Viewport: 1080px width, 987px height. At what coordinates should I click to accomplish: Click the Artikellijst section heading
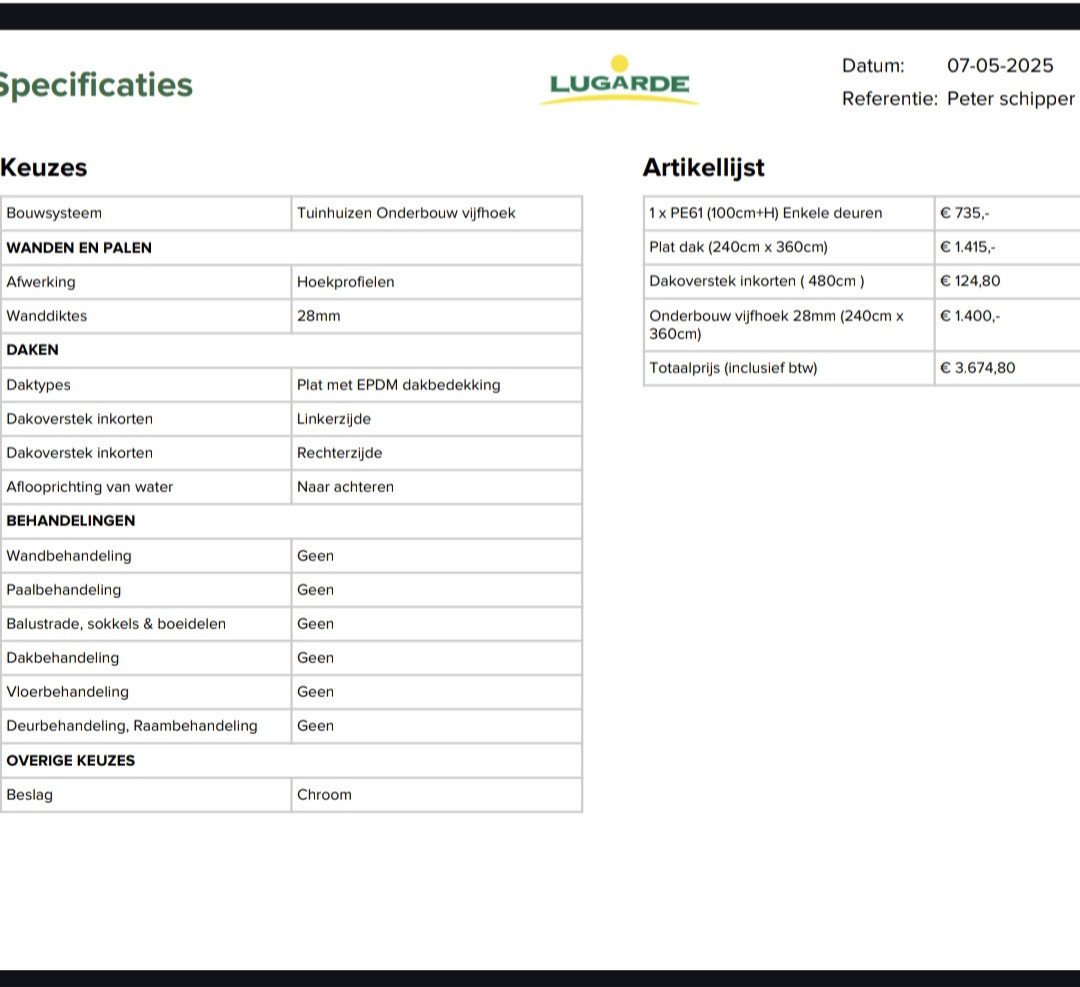(703, 167)
